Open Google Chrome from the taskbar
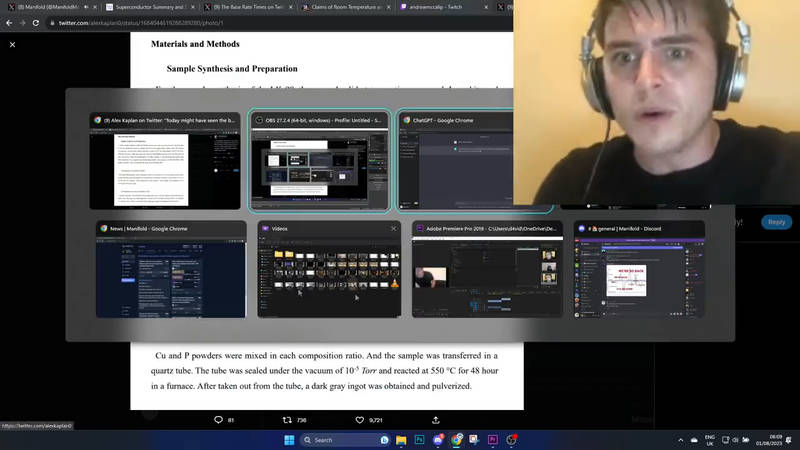The height and width of the screenshot is (450, 800). tap(457, 440)
